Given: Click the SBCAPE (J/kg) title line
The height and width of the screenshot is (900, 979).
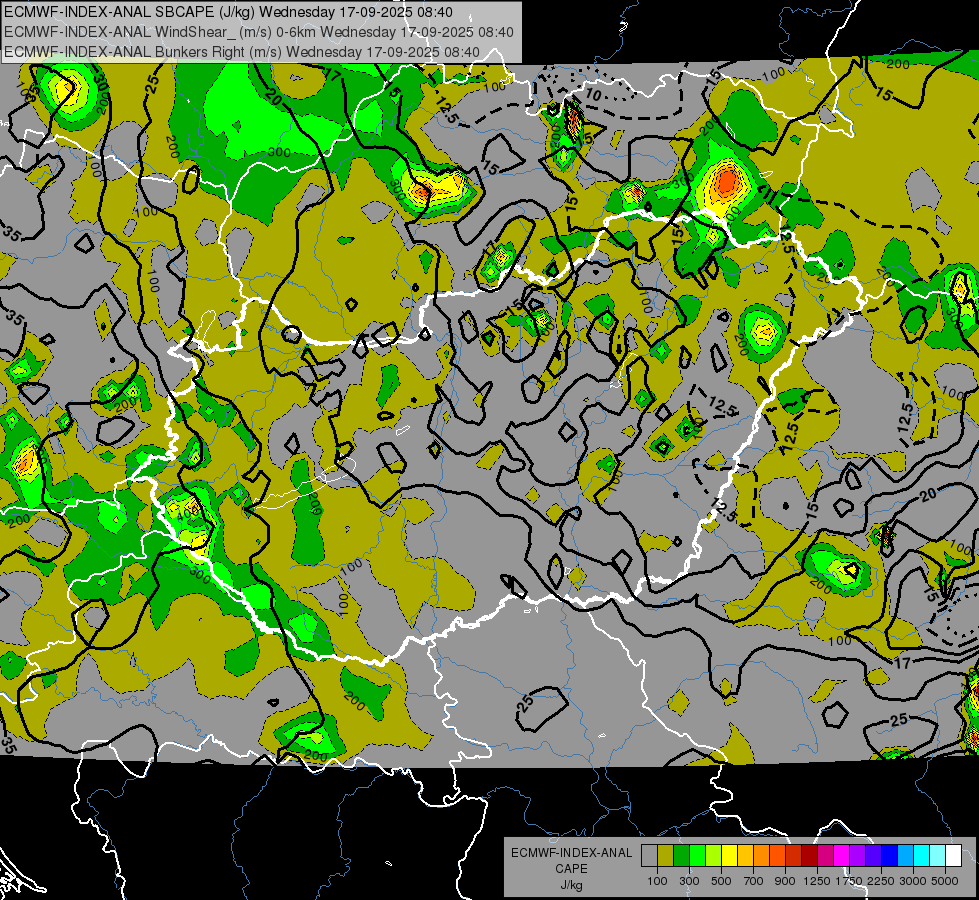Looking at the screenshot, I should point(228,12).
